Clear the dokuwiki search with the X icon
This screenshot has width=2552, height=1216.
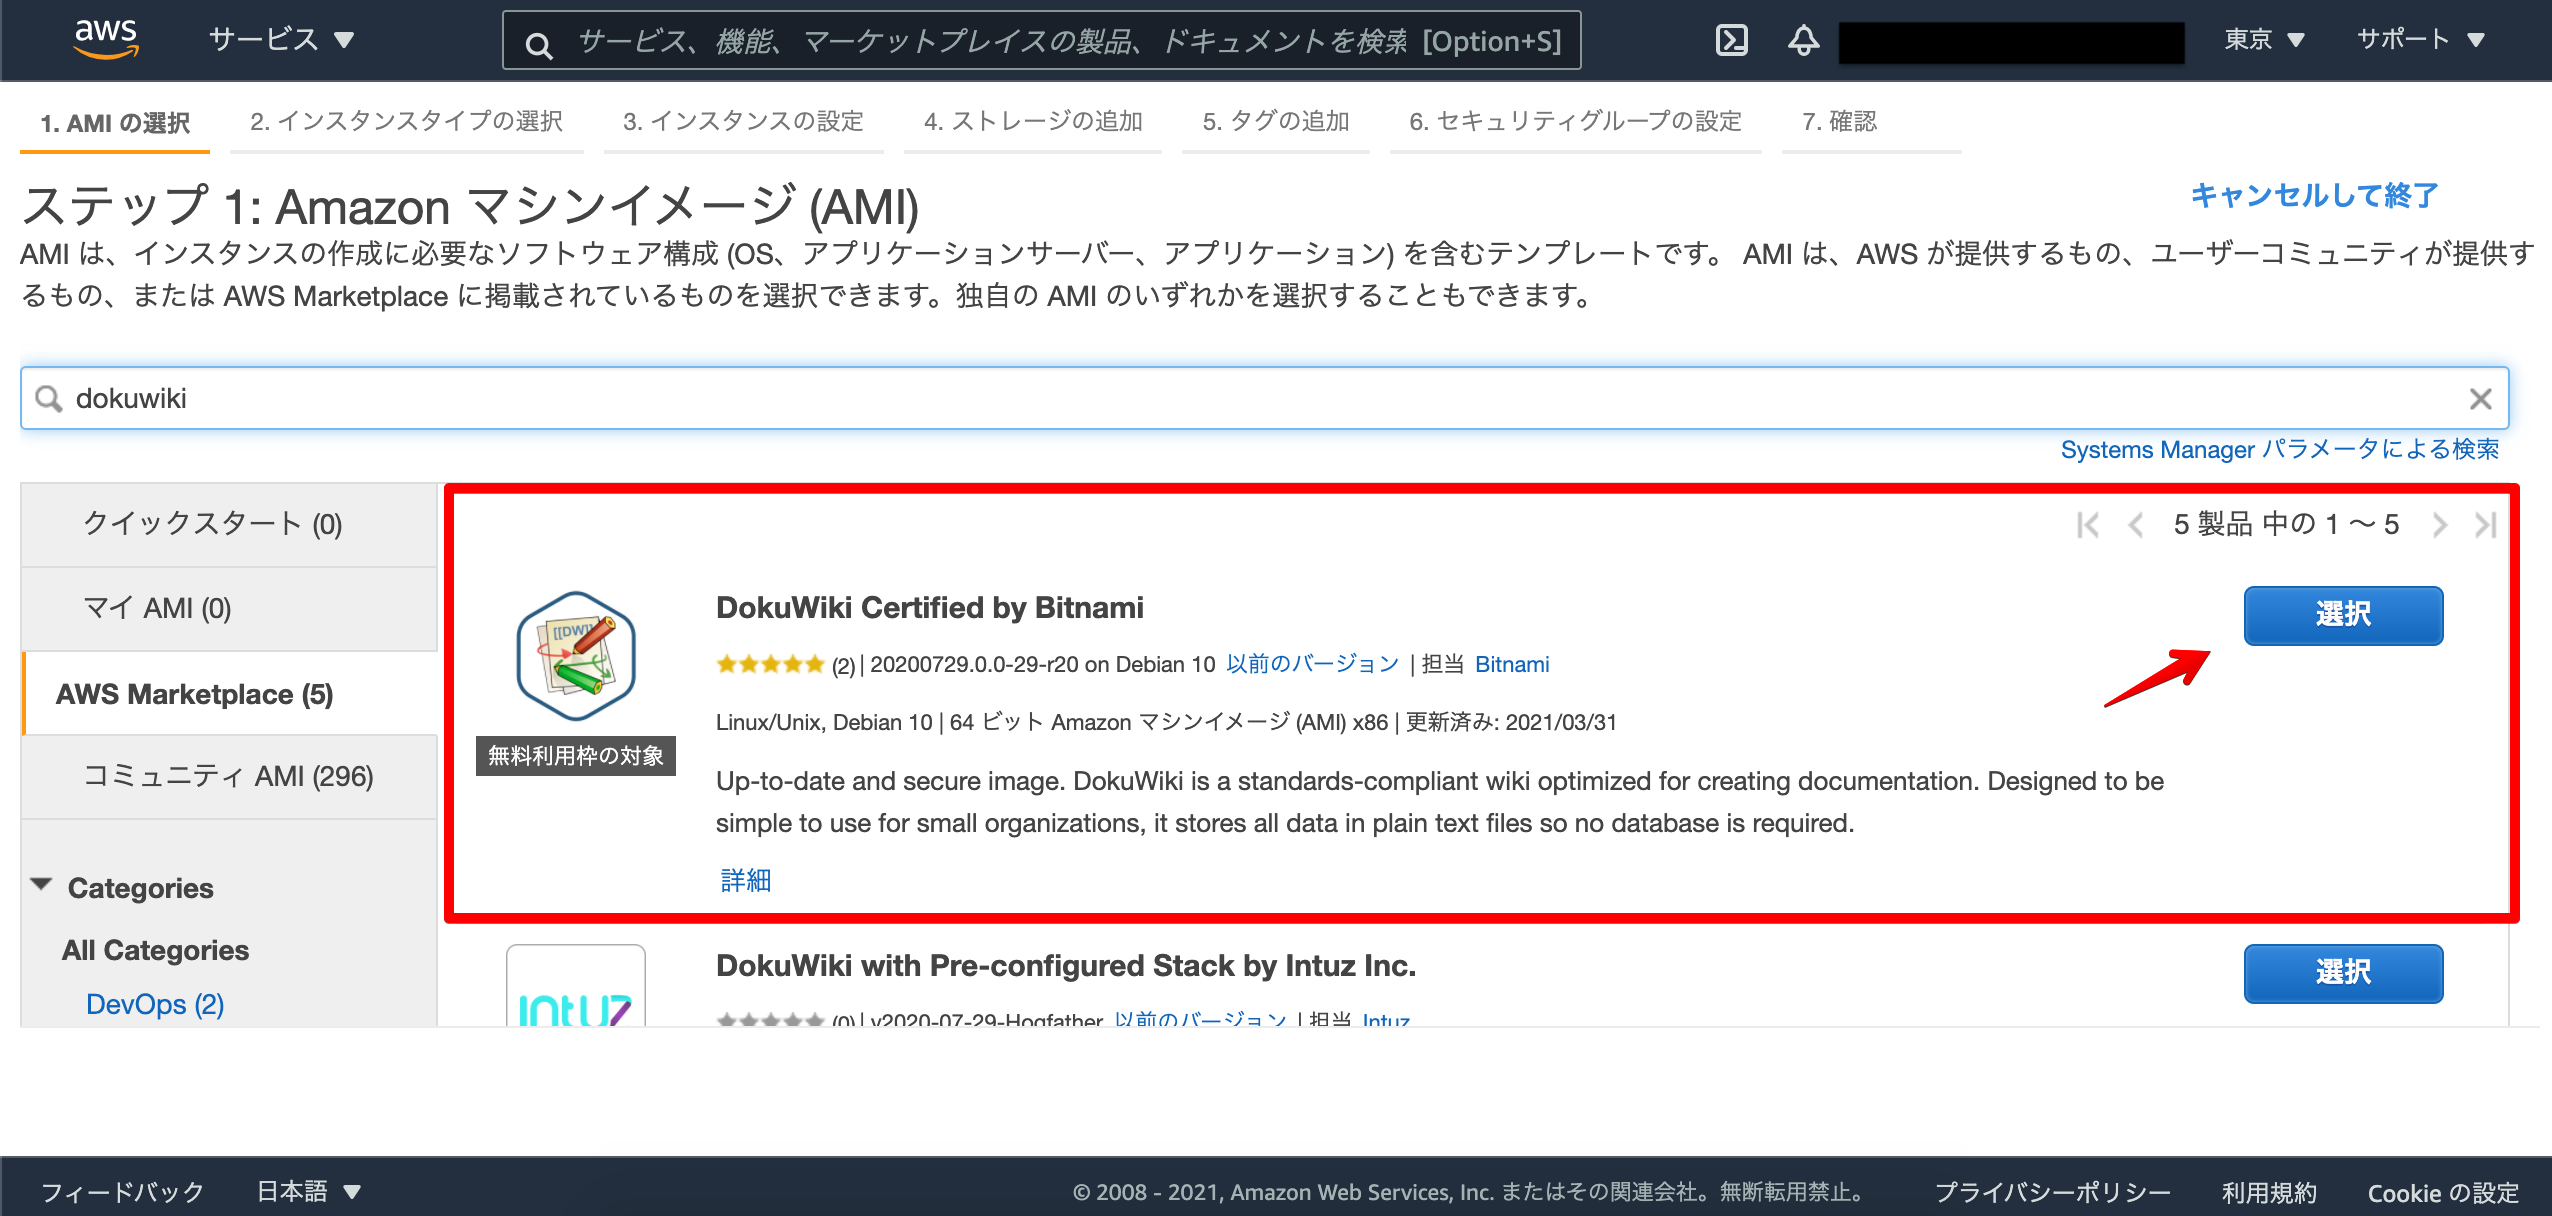(x=2480, y=398)
